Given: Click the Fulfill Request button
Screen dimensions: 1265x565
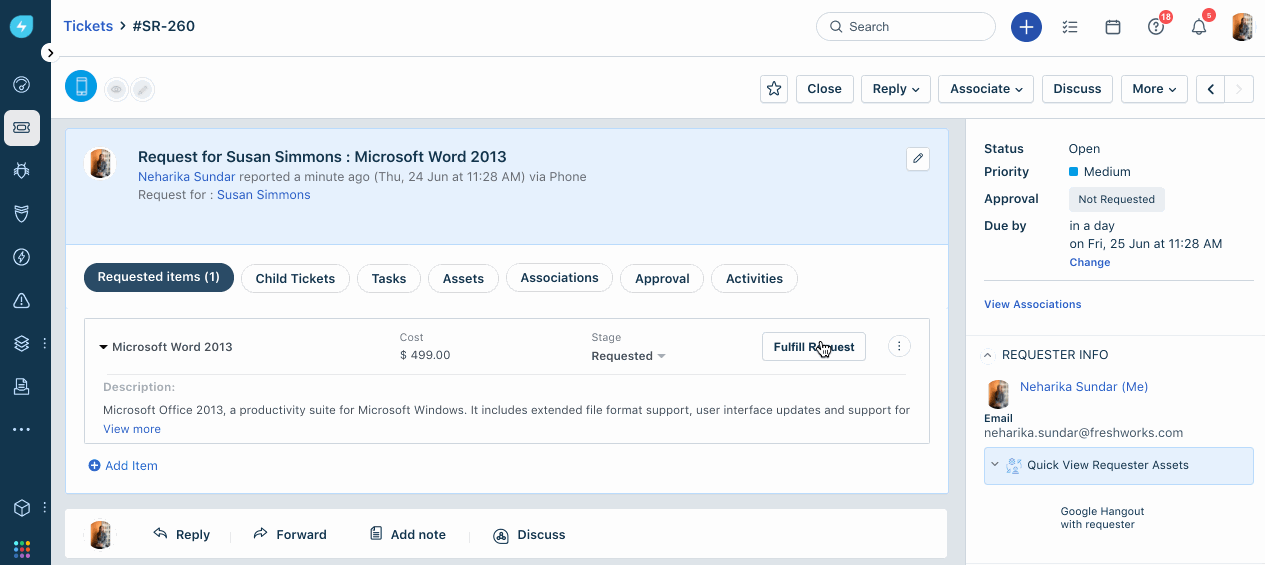Looking at the screenshot, I should click(814, 347).
